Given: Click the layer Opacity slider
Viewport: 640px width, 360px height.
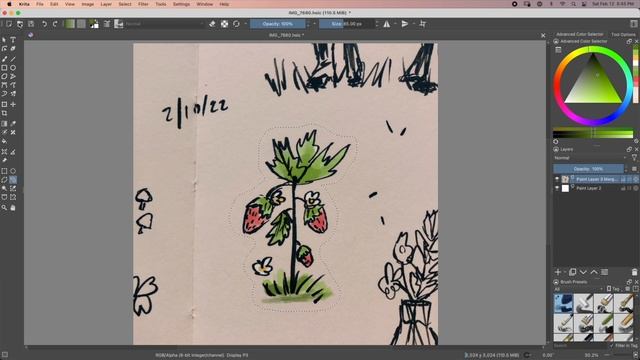Looking at the screenshot, I should tap(588, 169).
